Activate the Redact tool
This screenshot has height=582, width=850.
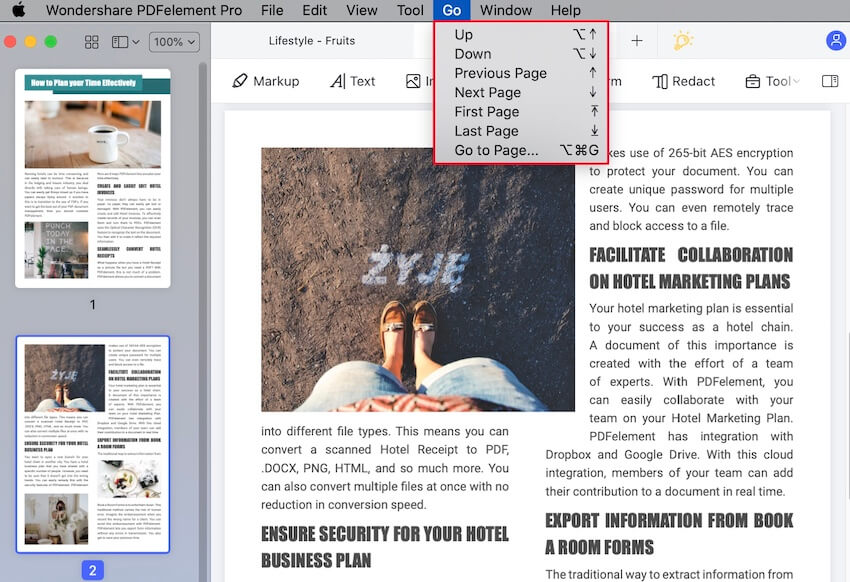tap(684, 81)
